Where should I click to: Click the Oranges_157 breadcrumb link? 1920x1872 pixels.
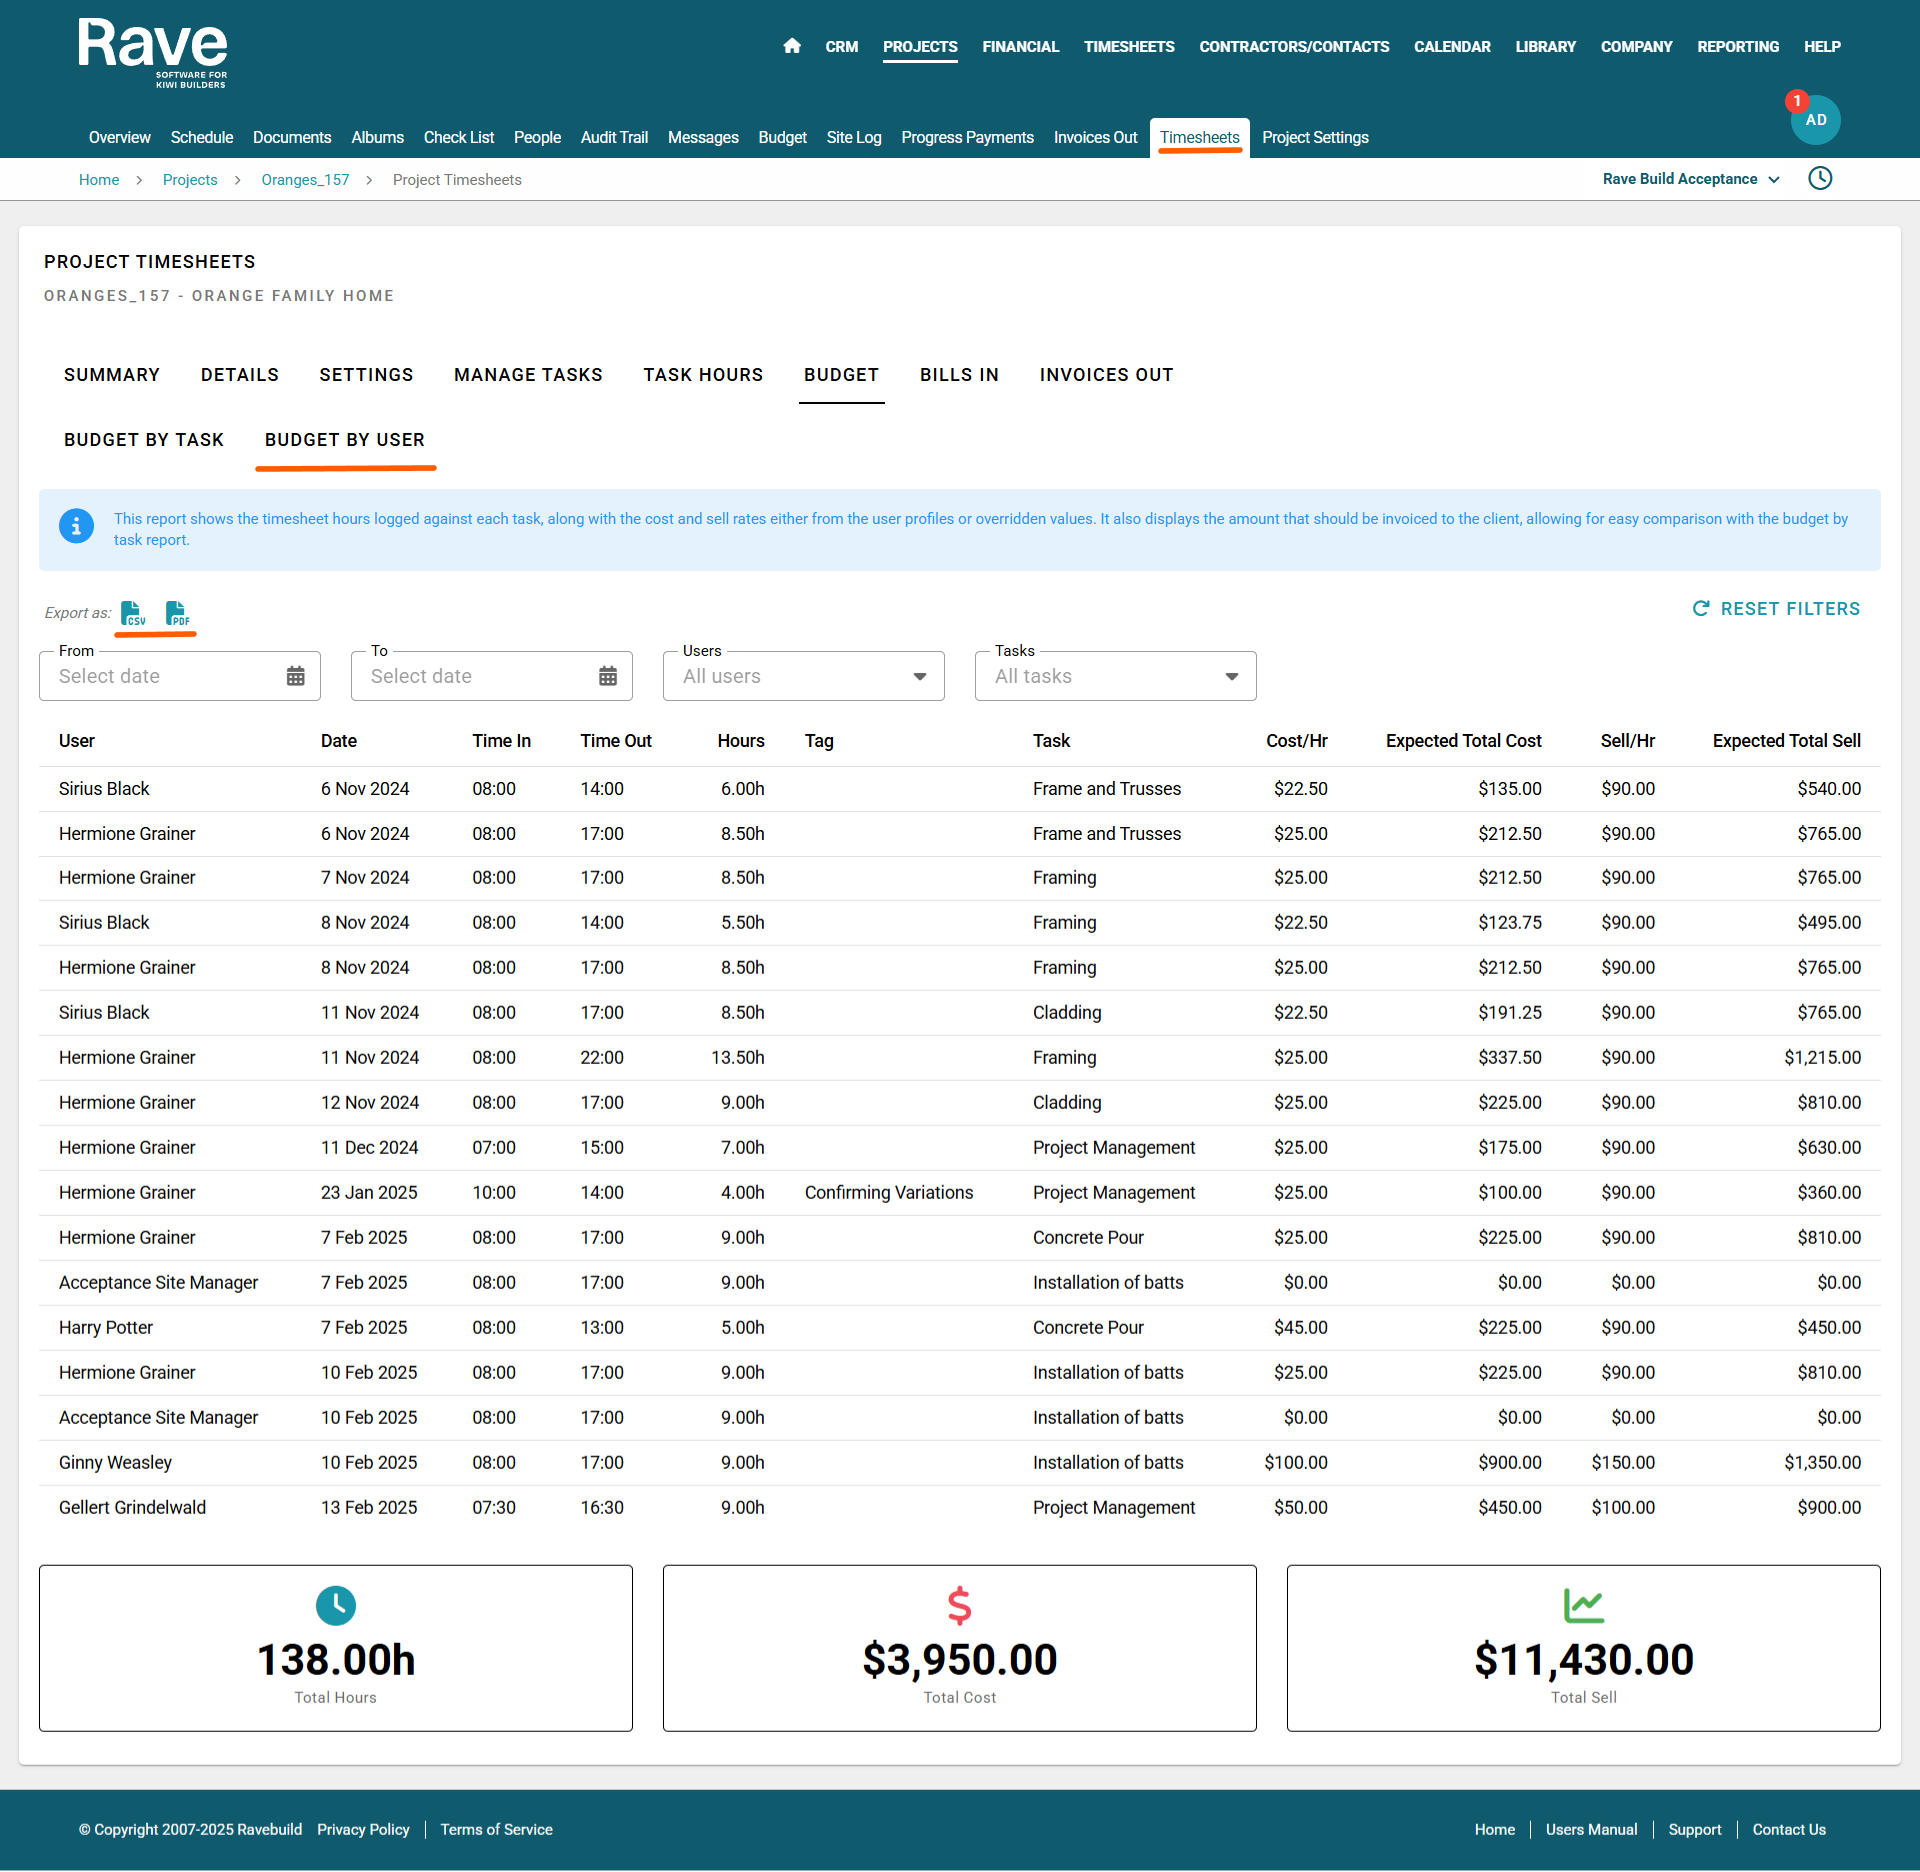305,180
